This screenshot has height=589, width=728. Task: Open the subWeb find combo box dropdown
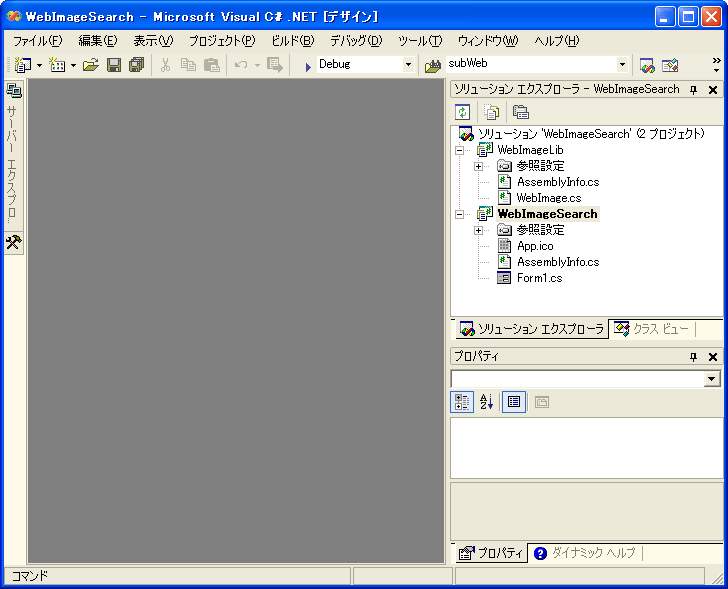click(x=623, y=65)
